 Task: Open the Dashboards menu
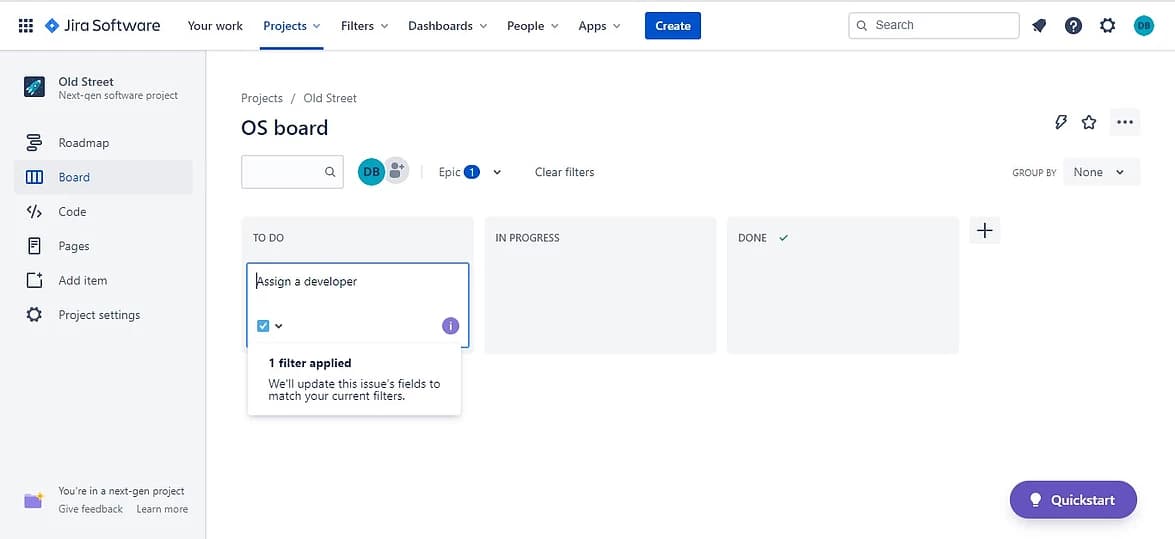pos(447,26)
